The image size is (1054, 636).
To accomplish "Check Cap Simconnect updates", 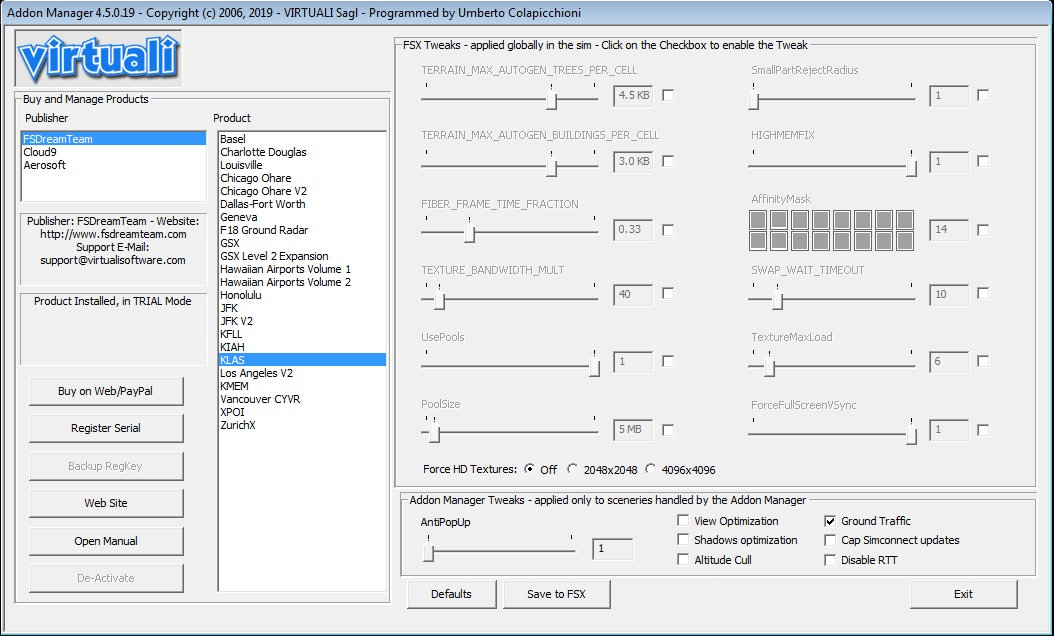I will 830,540.
